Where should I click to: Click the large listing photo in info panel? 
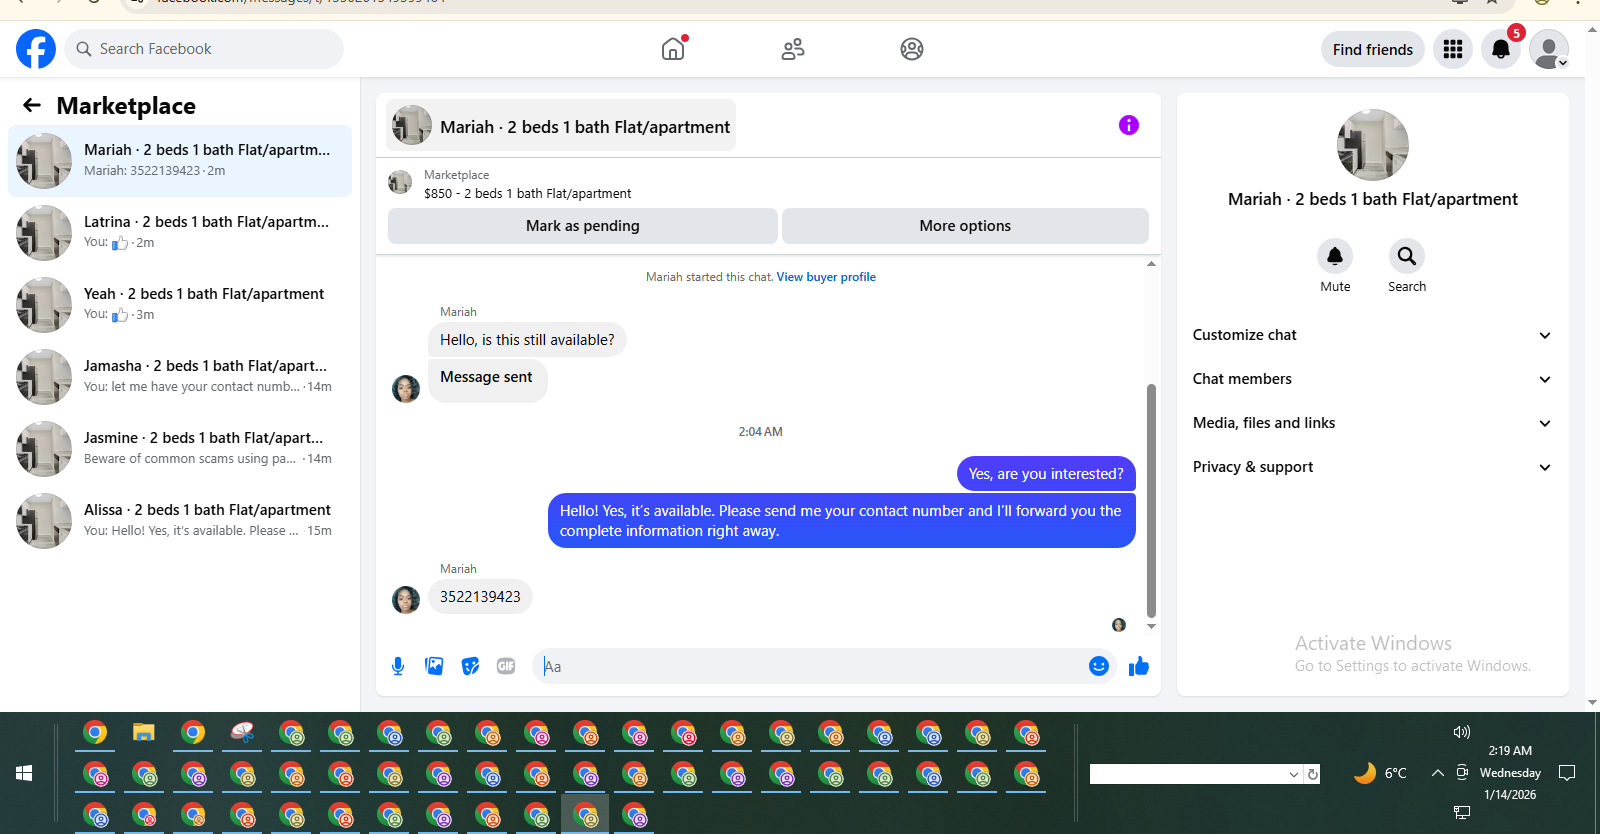[1373, 145]
